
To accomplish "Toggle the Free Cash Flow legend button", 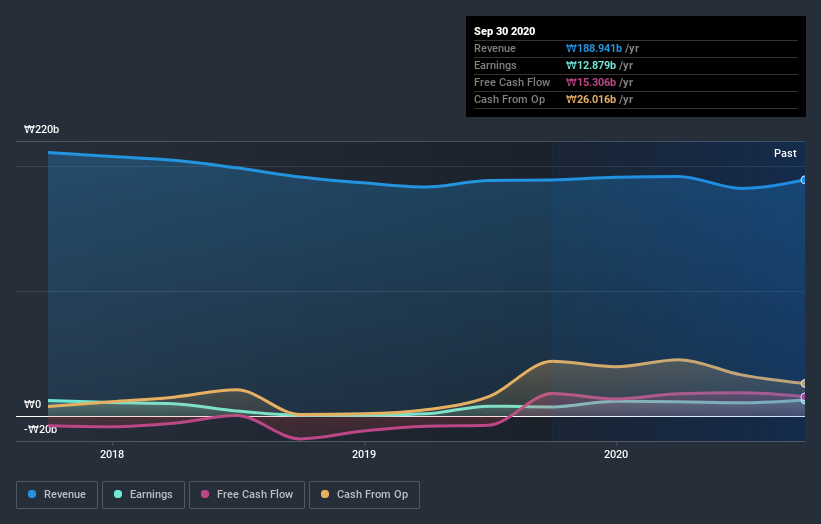I will pos(247,495).
